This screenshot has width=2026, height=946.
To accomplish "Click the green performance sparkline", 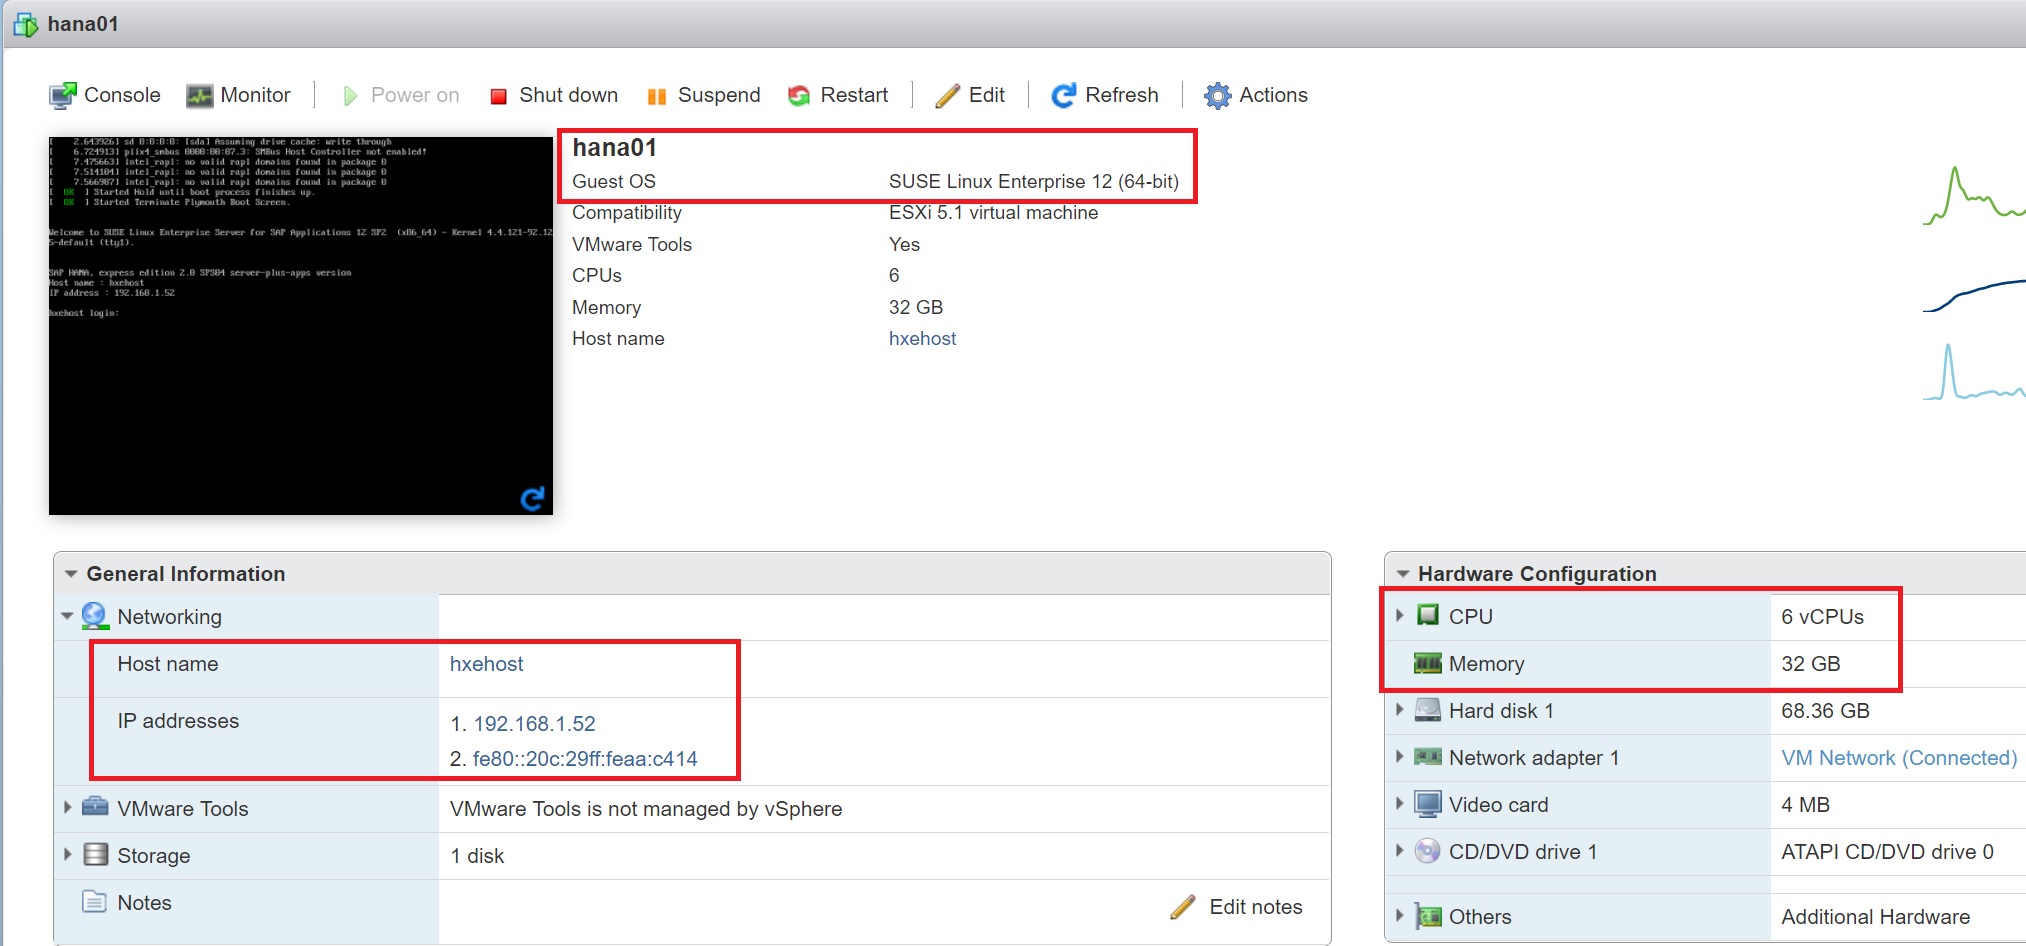I will click(1974, 196).
